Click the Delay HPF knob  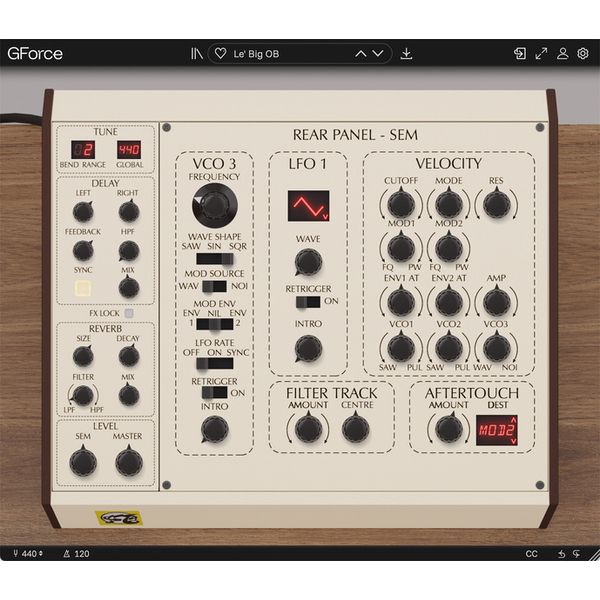(x=129, y=251)
